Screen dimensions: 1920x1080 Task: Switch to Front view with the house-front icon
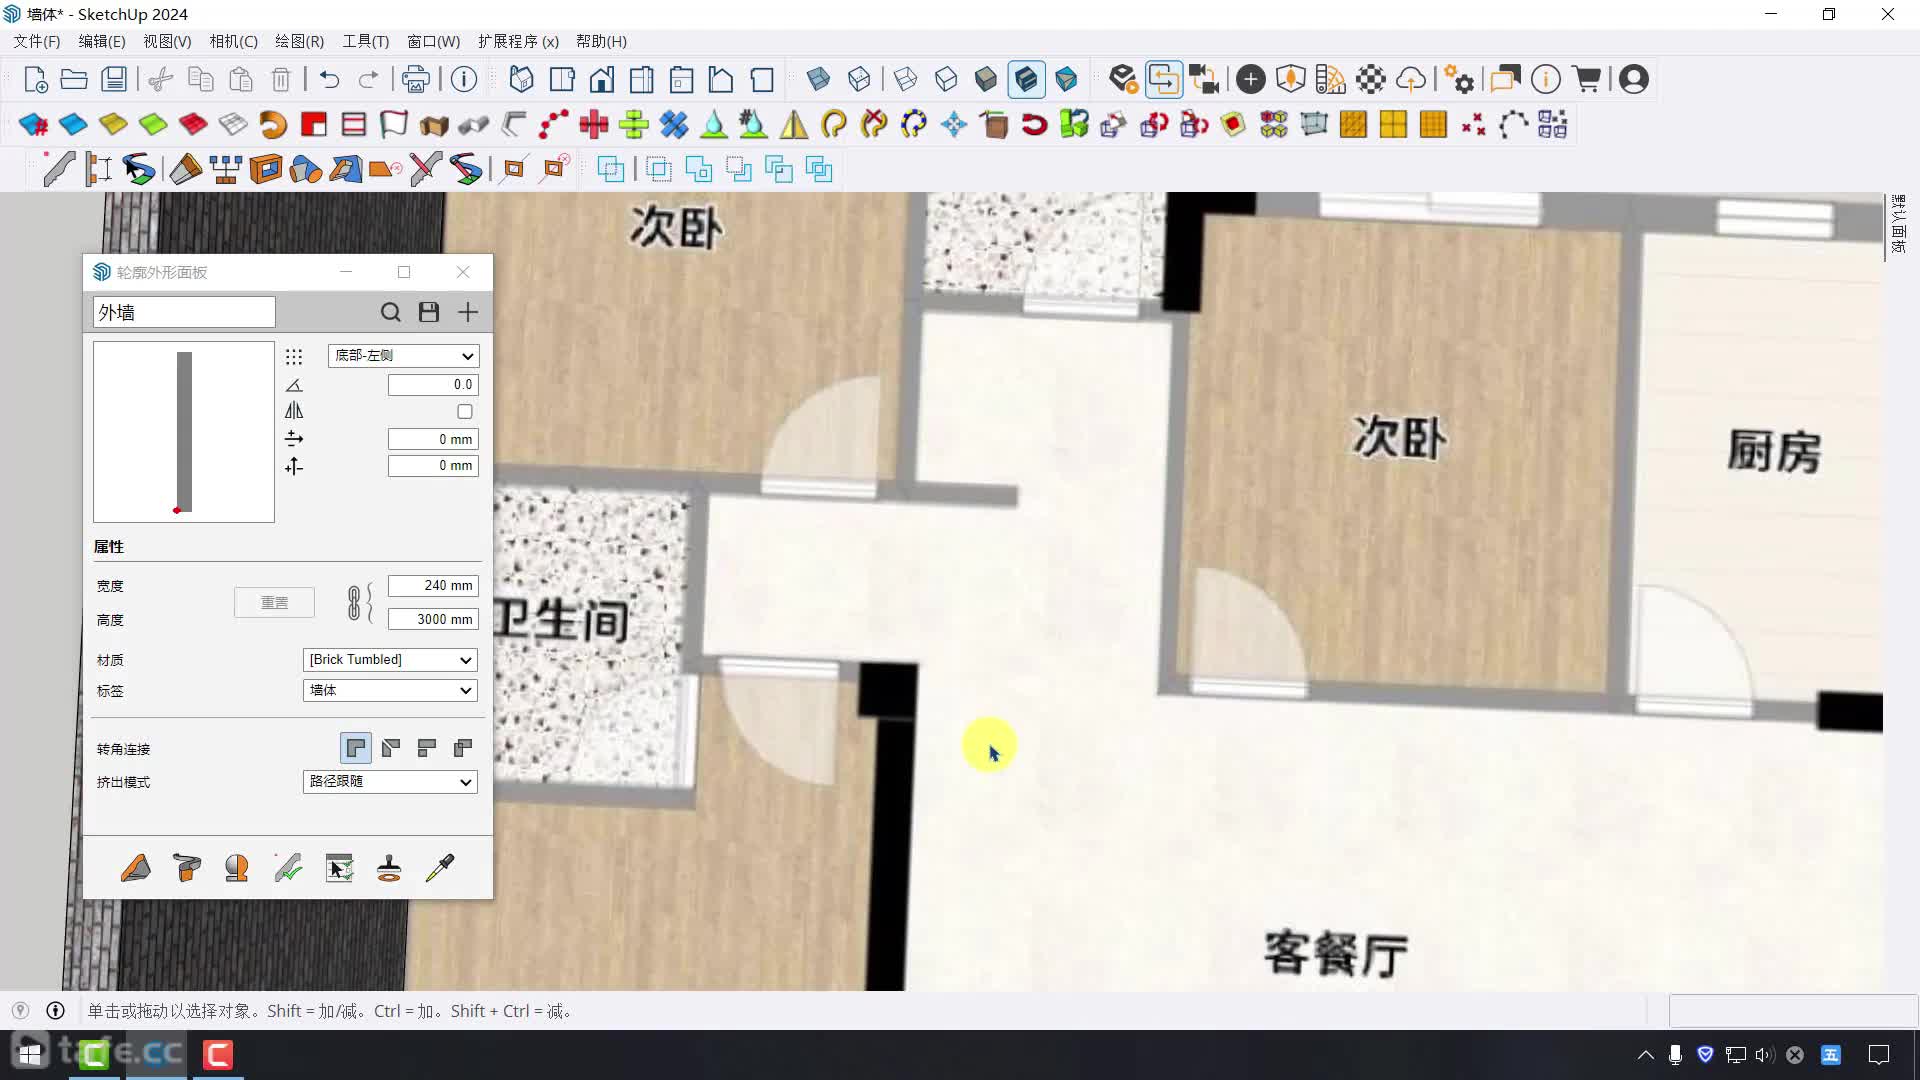click(x=602, y=79)
